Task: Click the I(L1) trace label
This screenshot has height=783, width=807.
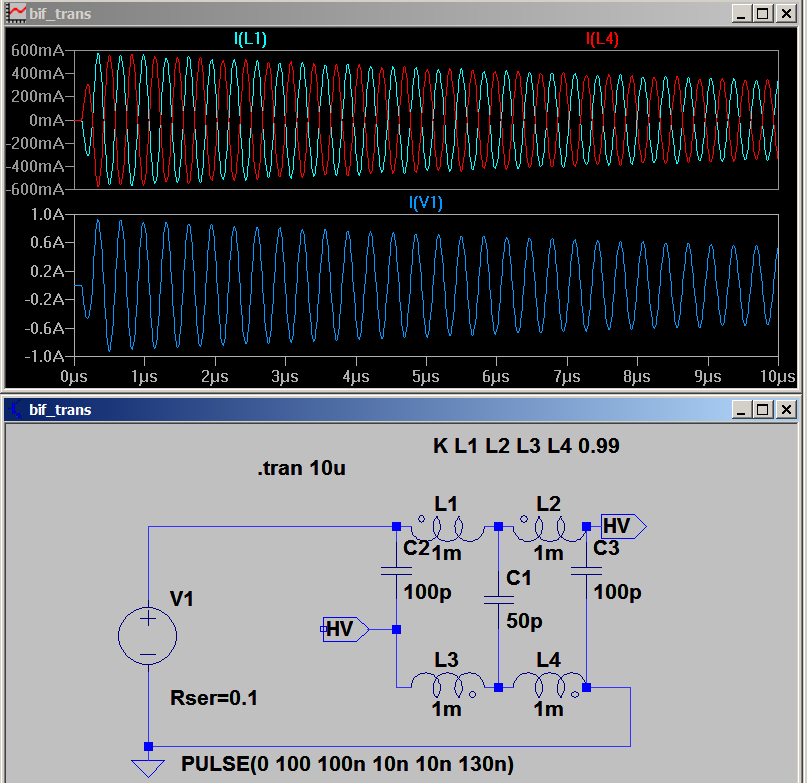Action: point(250,39)
